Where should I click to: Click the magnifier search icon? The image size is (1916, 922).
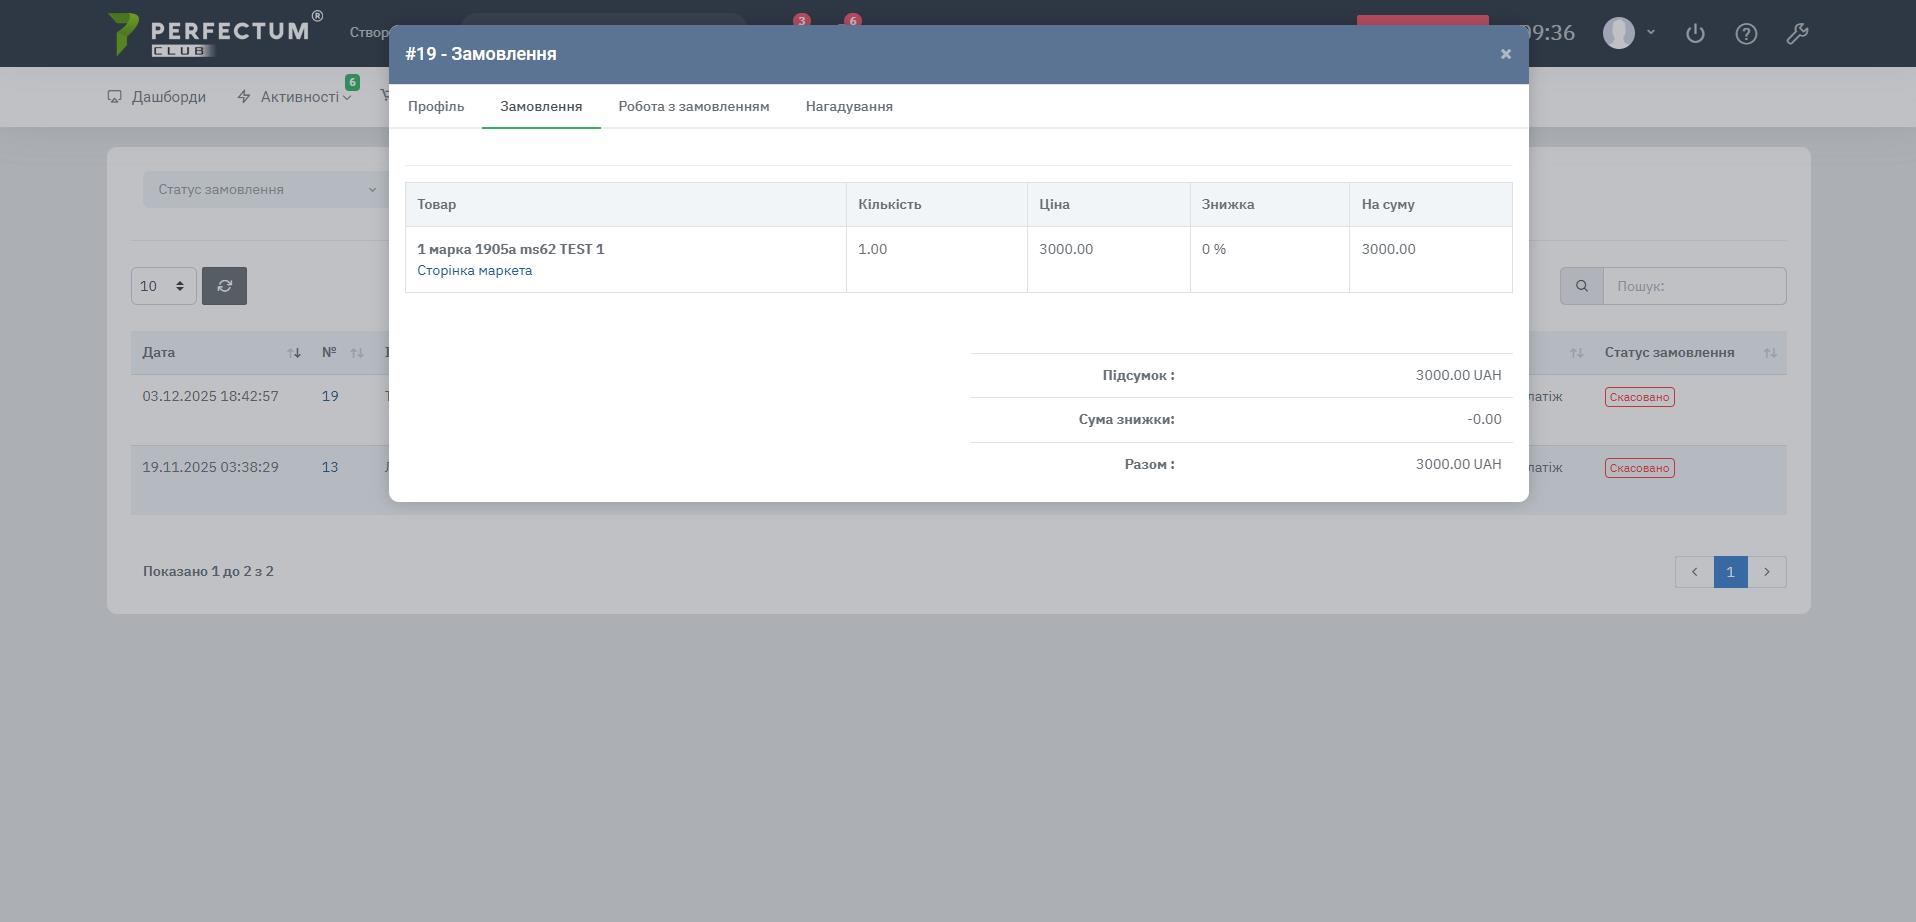(1581, 286)
